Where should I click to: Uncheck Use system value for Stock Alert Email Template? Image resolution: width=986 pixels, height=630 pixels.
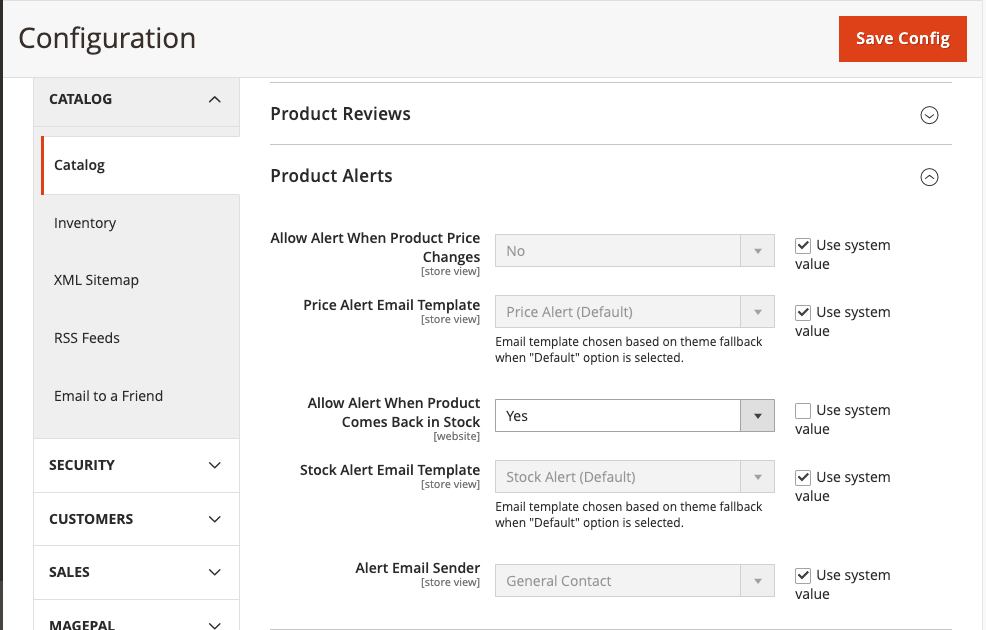pyautogui.click(x=803, y=477)
